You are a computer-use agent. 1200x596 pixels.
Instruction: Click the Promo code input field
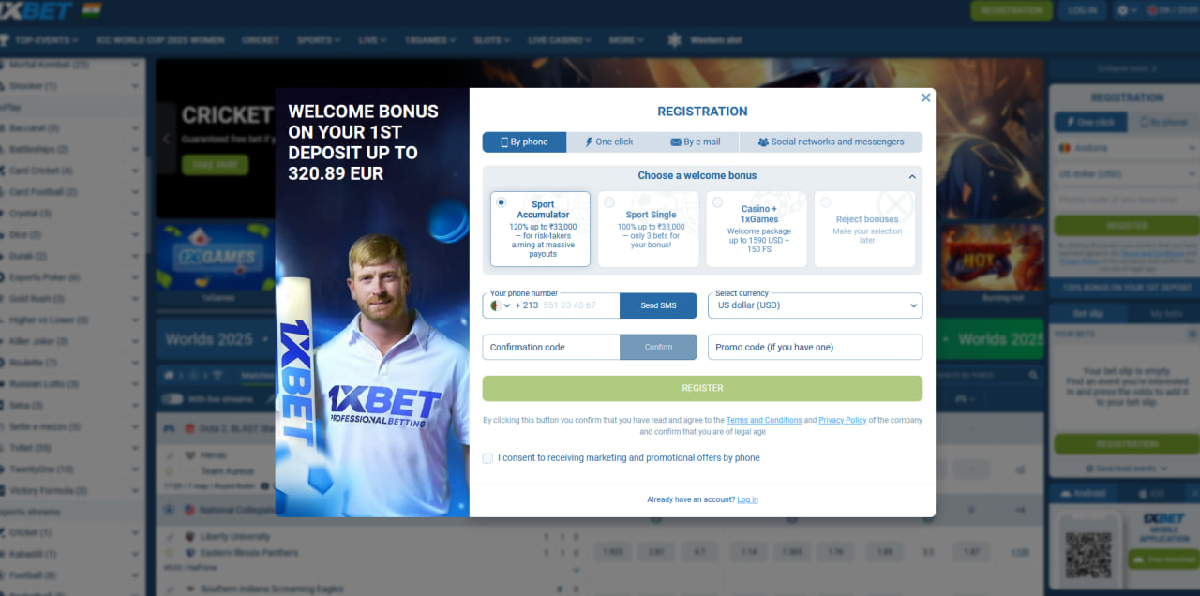[x=815, y=347]
